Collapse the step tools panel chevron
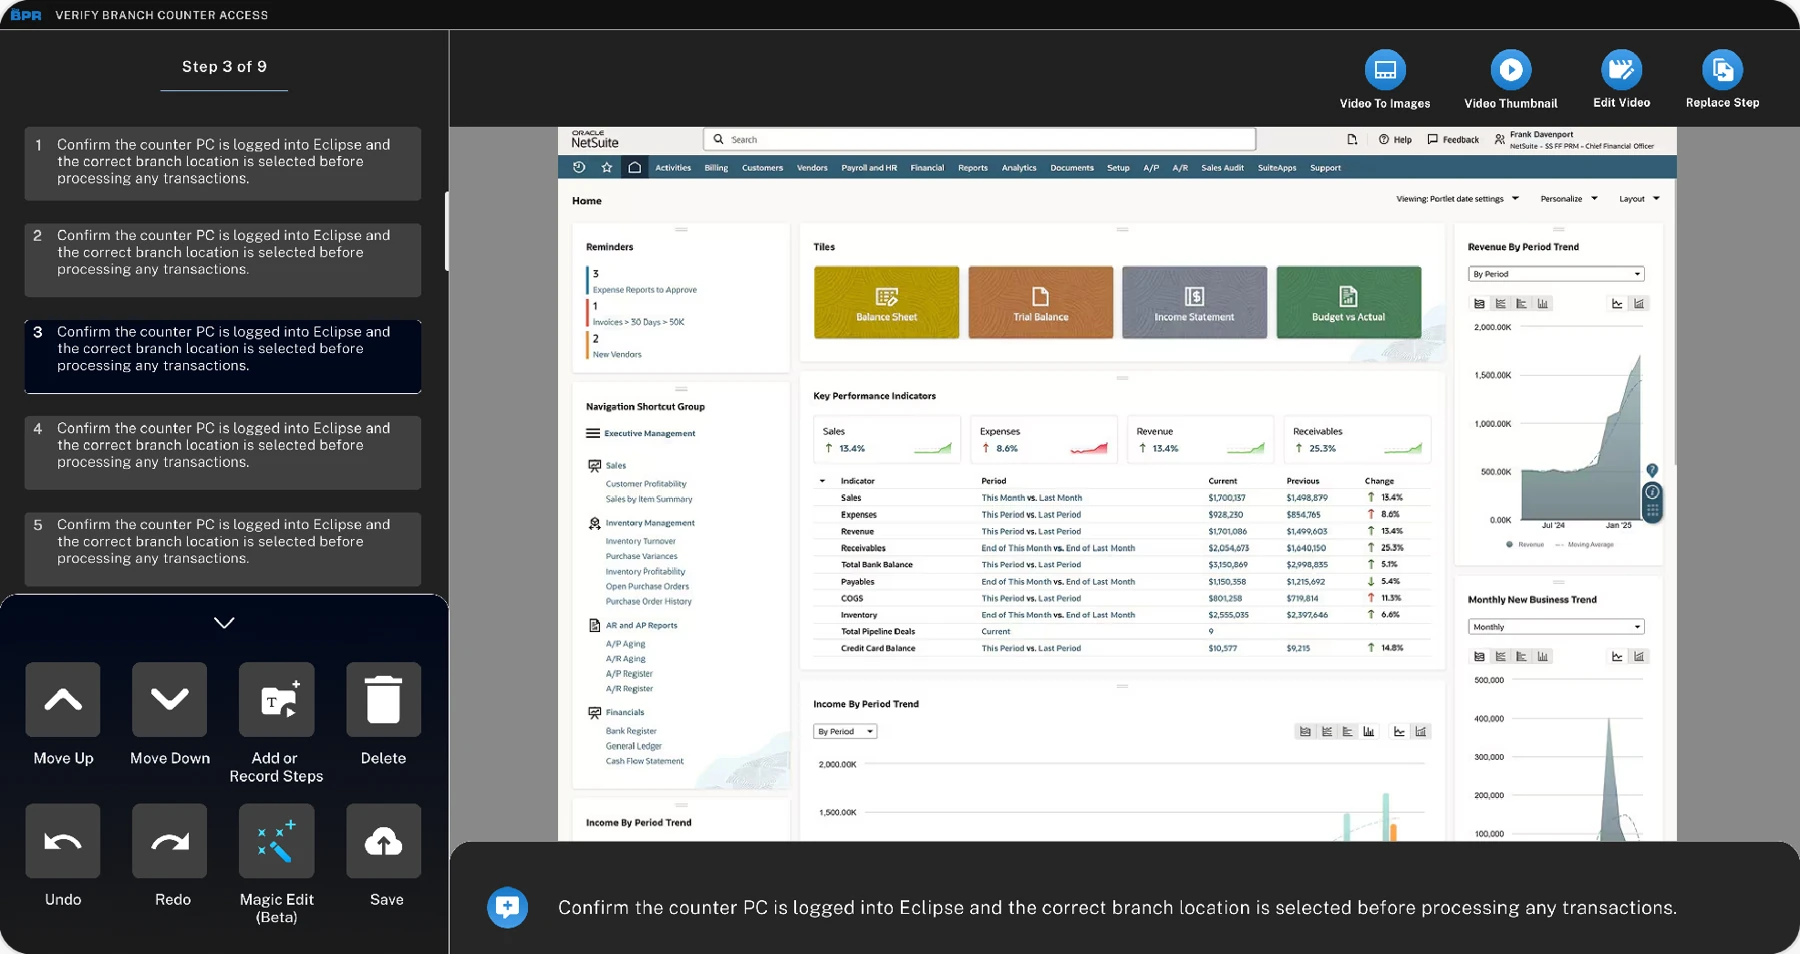The height and width of the screenshot is (954, 1800). 224,622
